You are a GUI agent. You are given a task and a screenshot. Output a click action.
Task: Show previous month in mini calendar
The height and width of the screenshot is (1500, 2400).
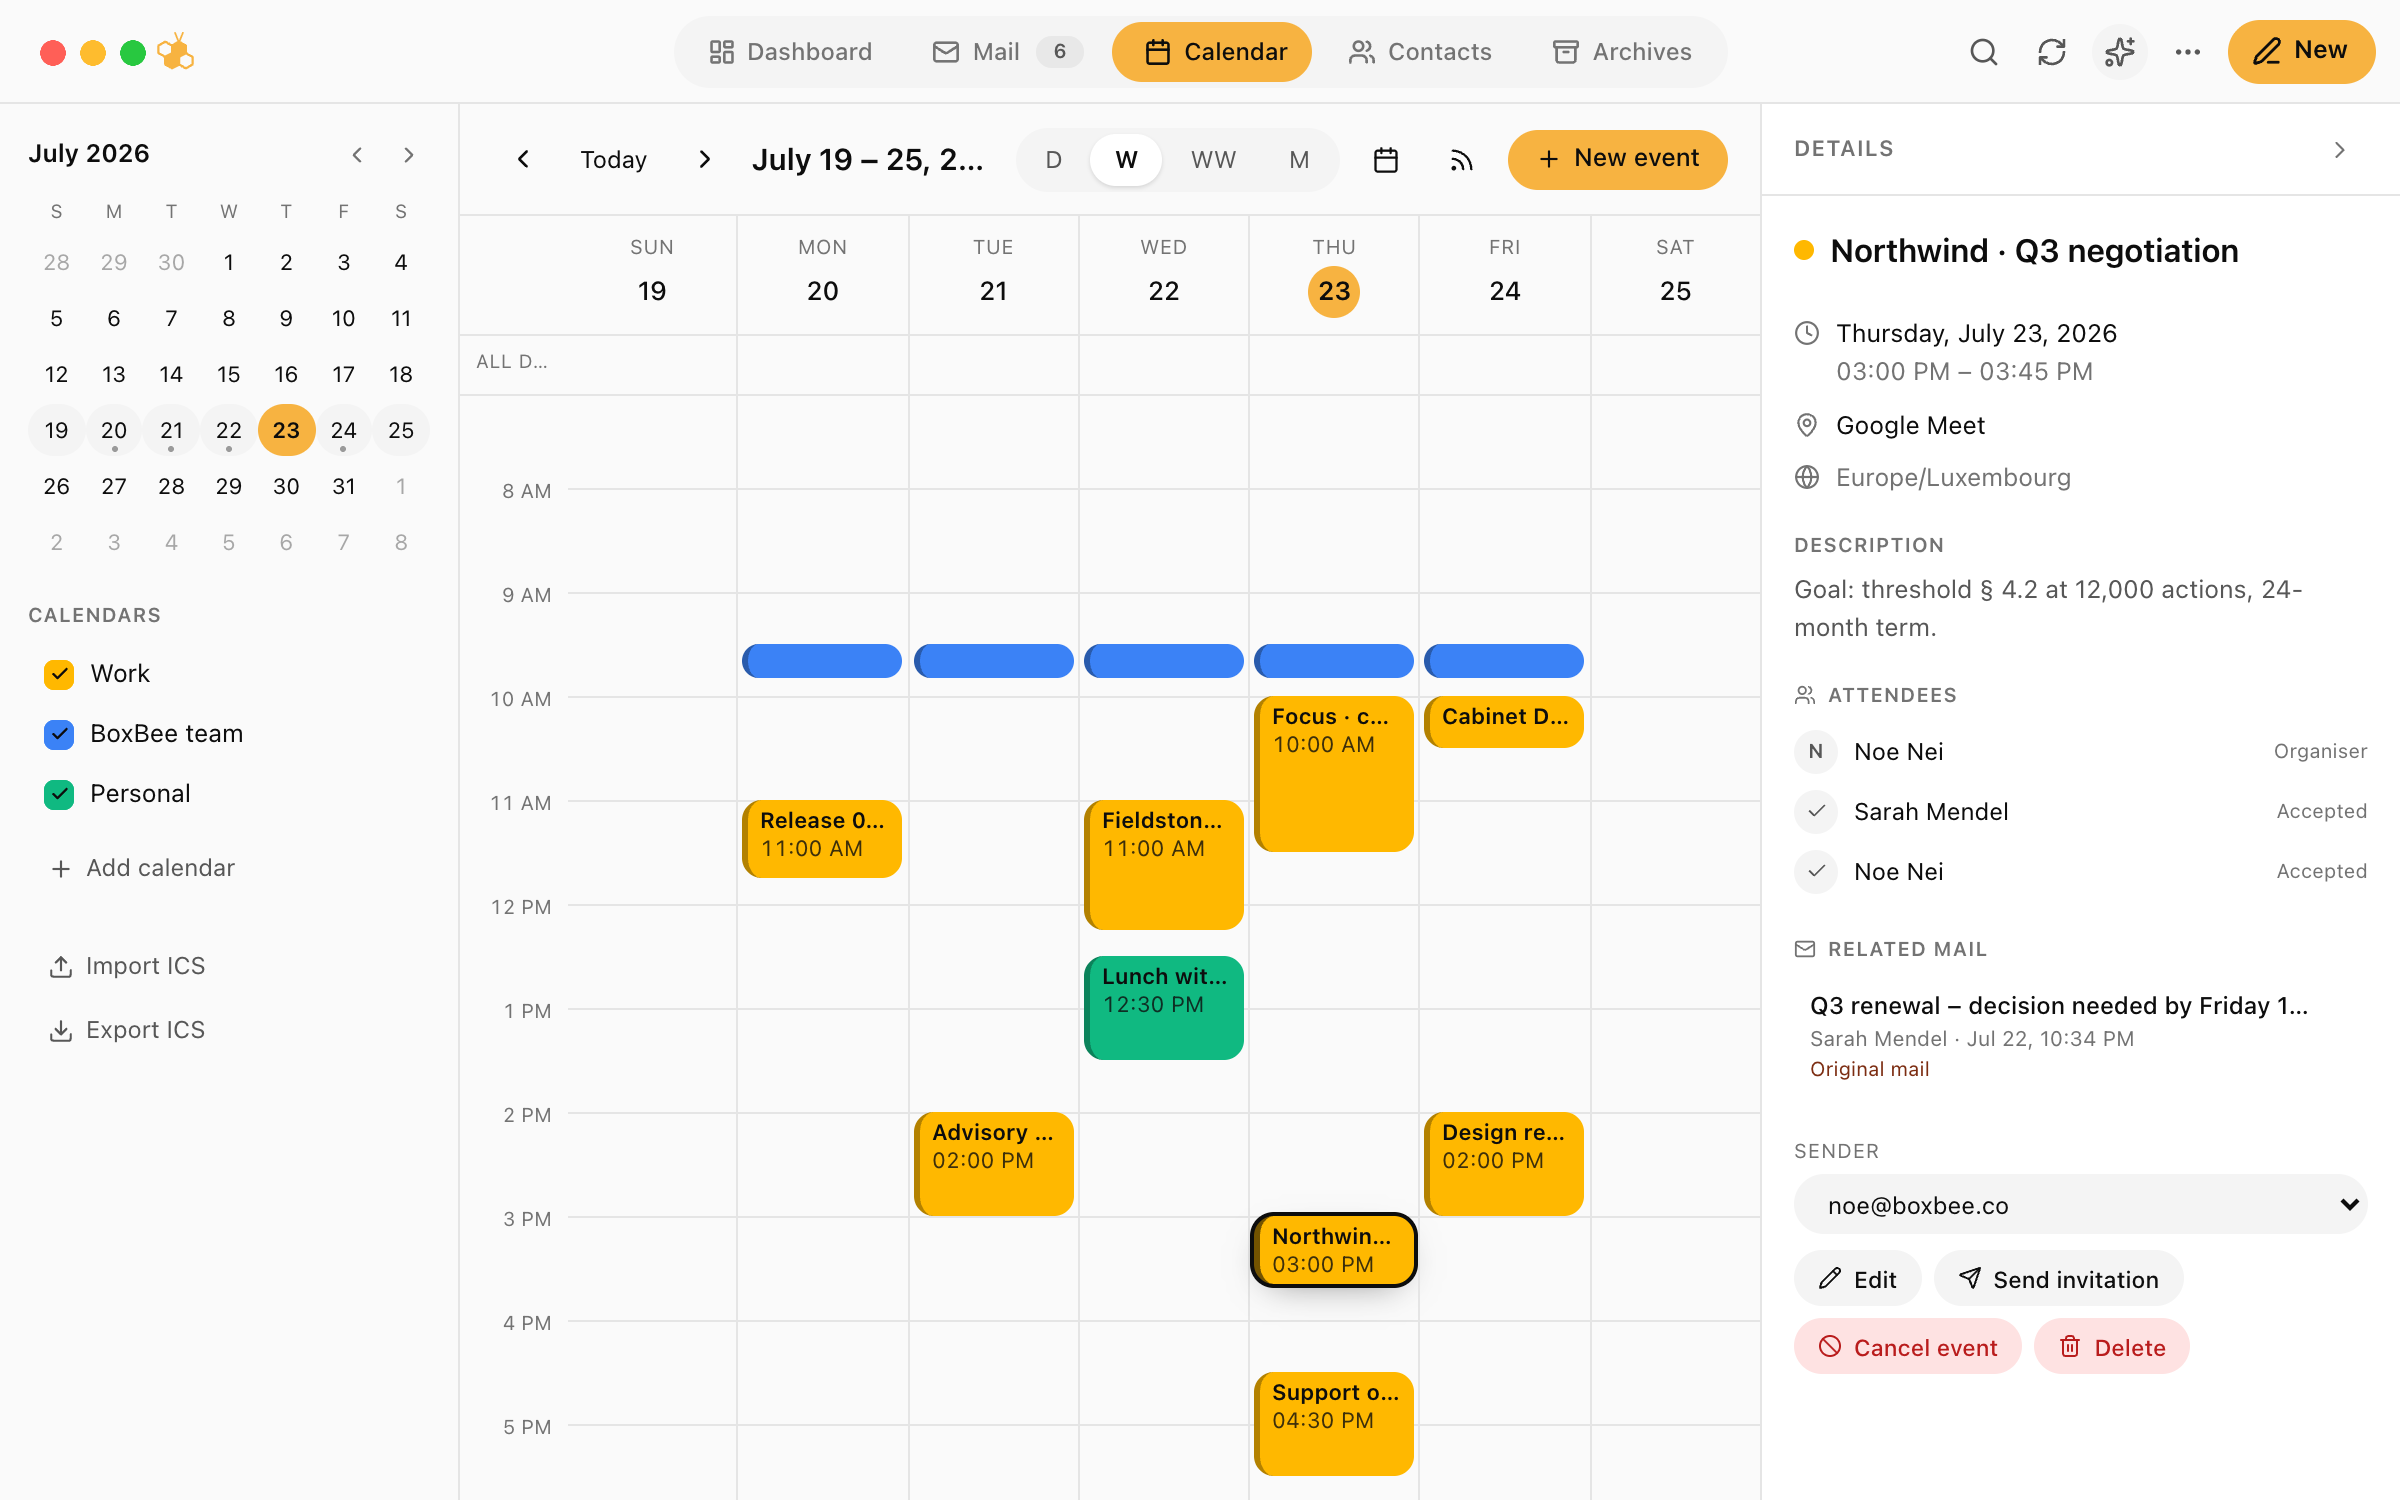pyautogui.click(x=357, y=155)
